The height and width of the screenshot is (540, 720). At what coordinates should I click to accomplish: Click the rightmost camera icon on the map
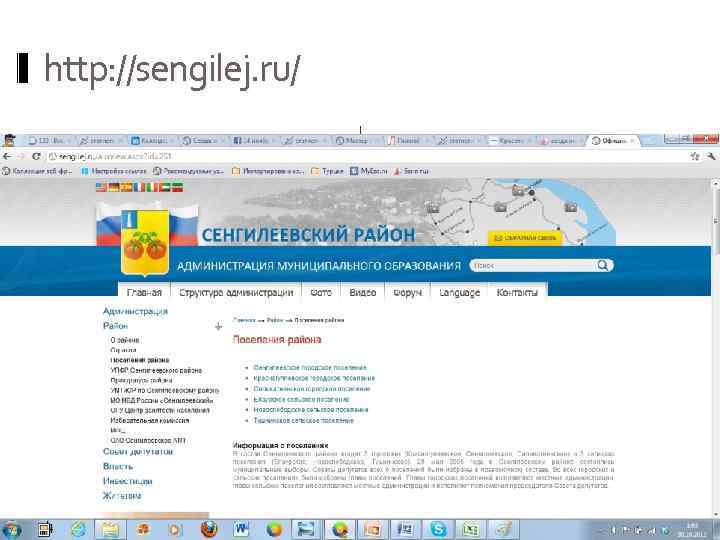pos(571,207)
